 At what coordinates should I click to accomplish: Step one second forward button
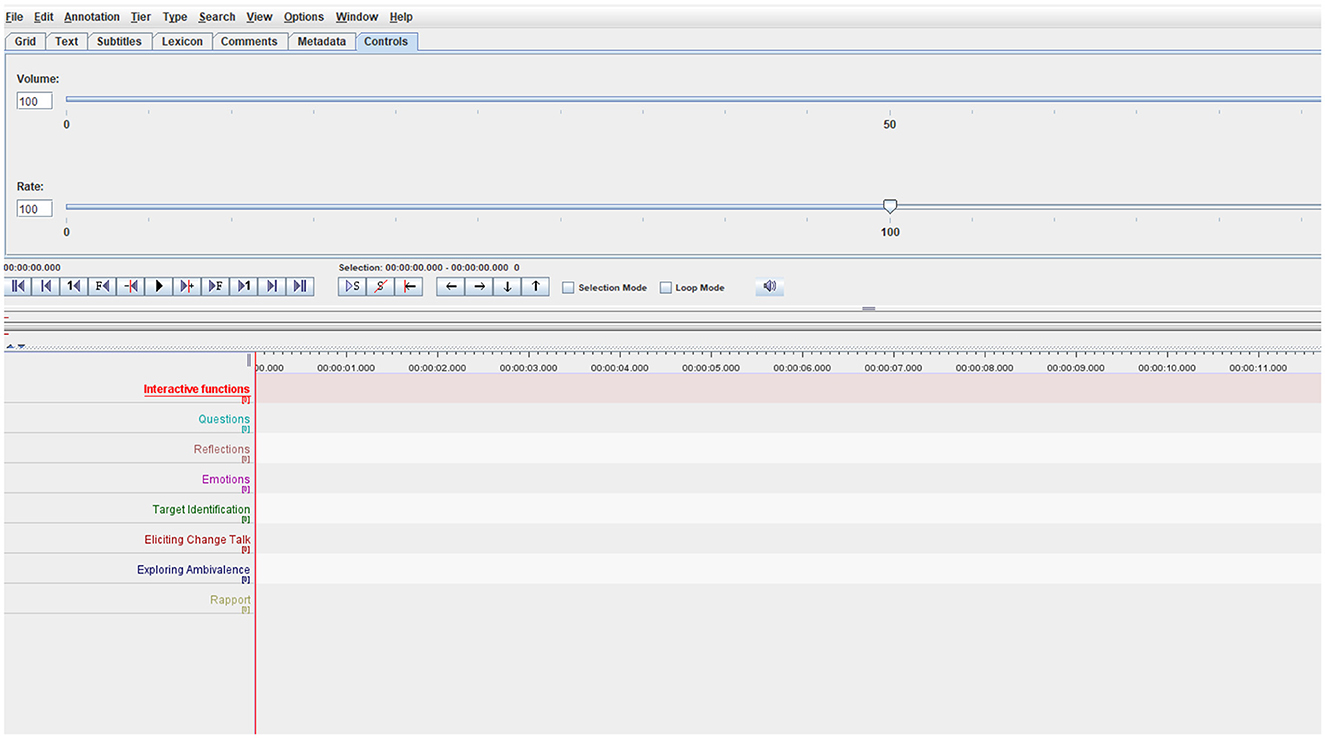(243, 287)
